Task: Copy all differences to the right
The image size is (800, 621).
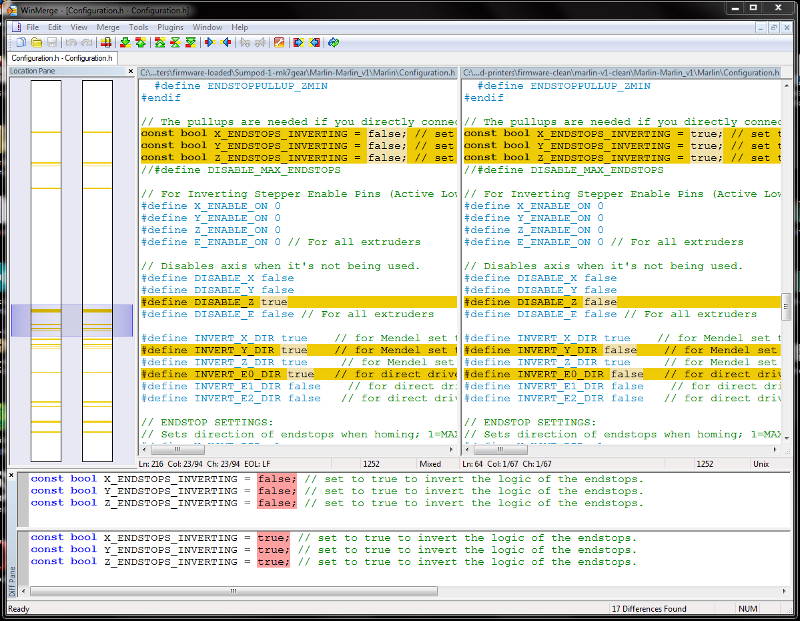Action: (x=298, y=42)
